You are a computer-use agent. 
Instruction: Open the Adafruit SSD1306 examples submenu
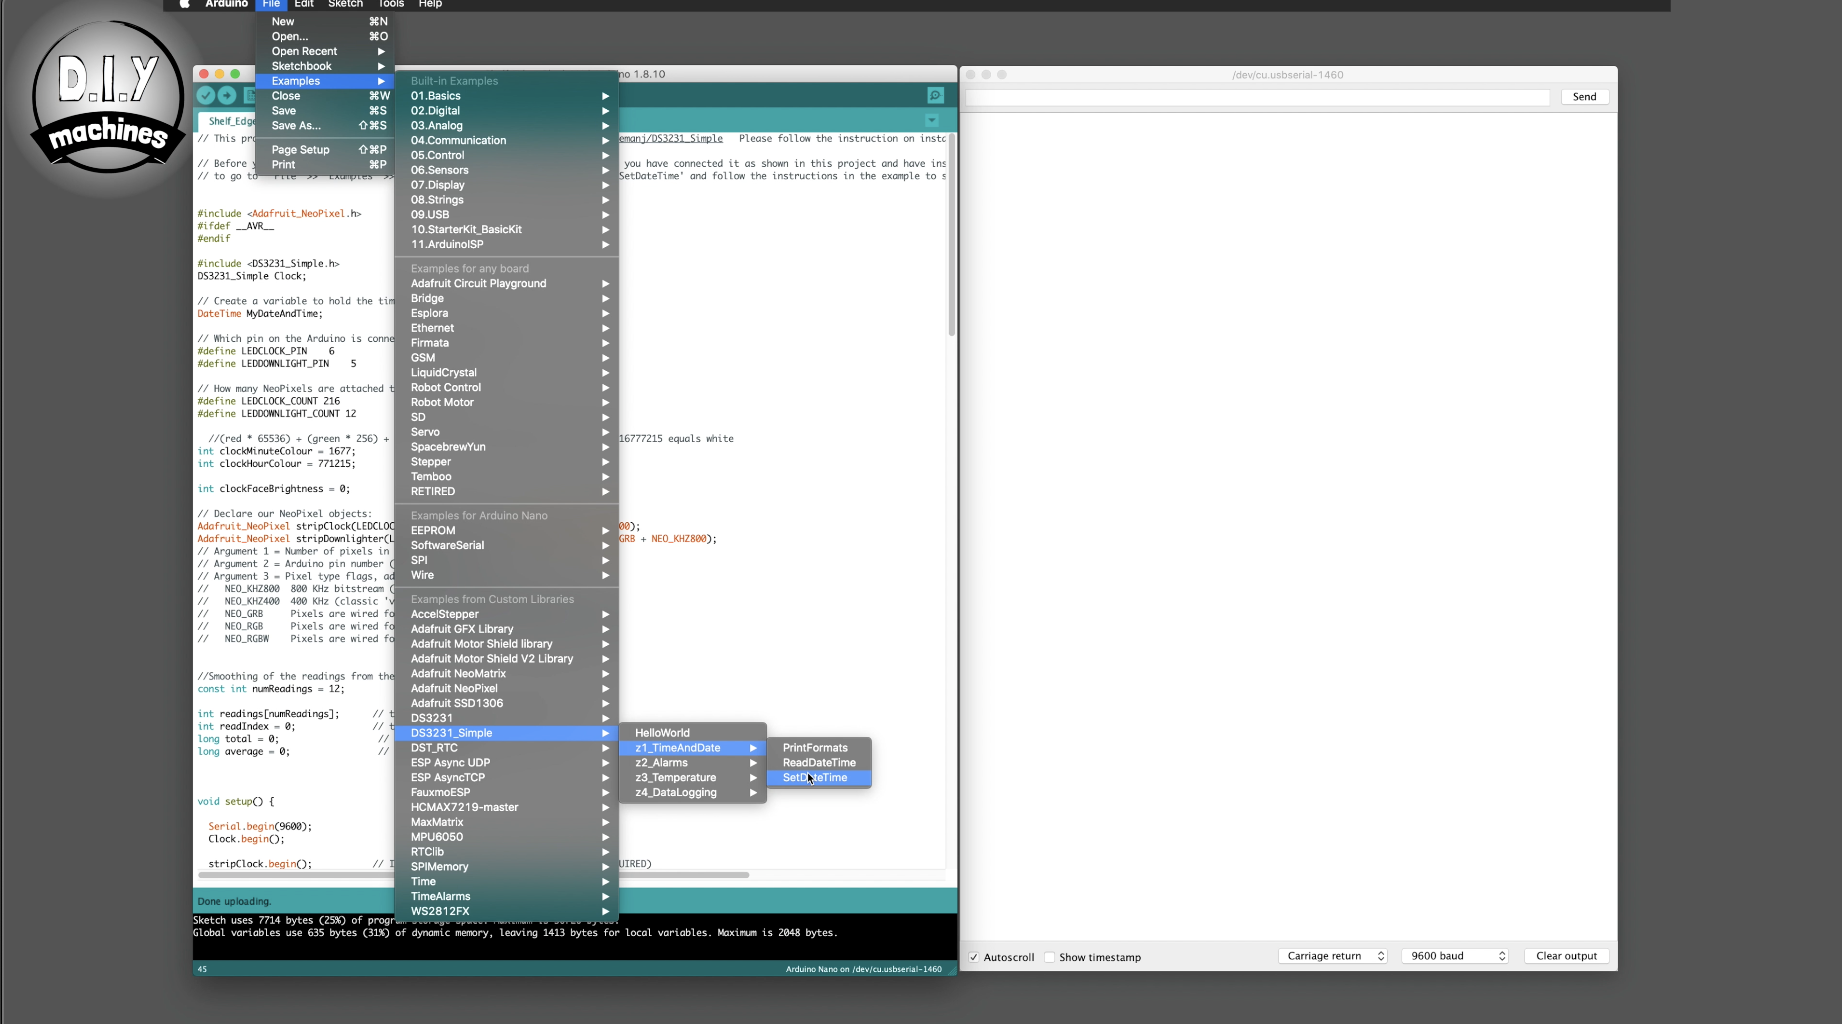coord(507,704)
